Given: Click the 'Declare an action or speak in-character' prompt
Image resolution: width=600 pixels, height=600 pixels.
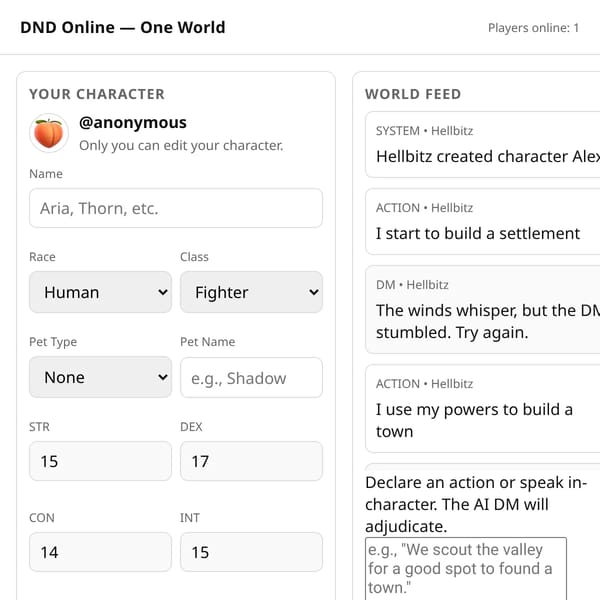Looking at the screenshot, I should pyautogui.click(x=476, y=504).
